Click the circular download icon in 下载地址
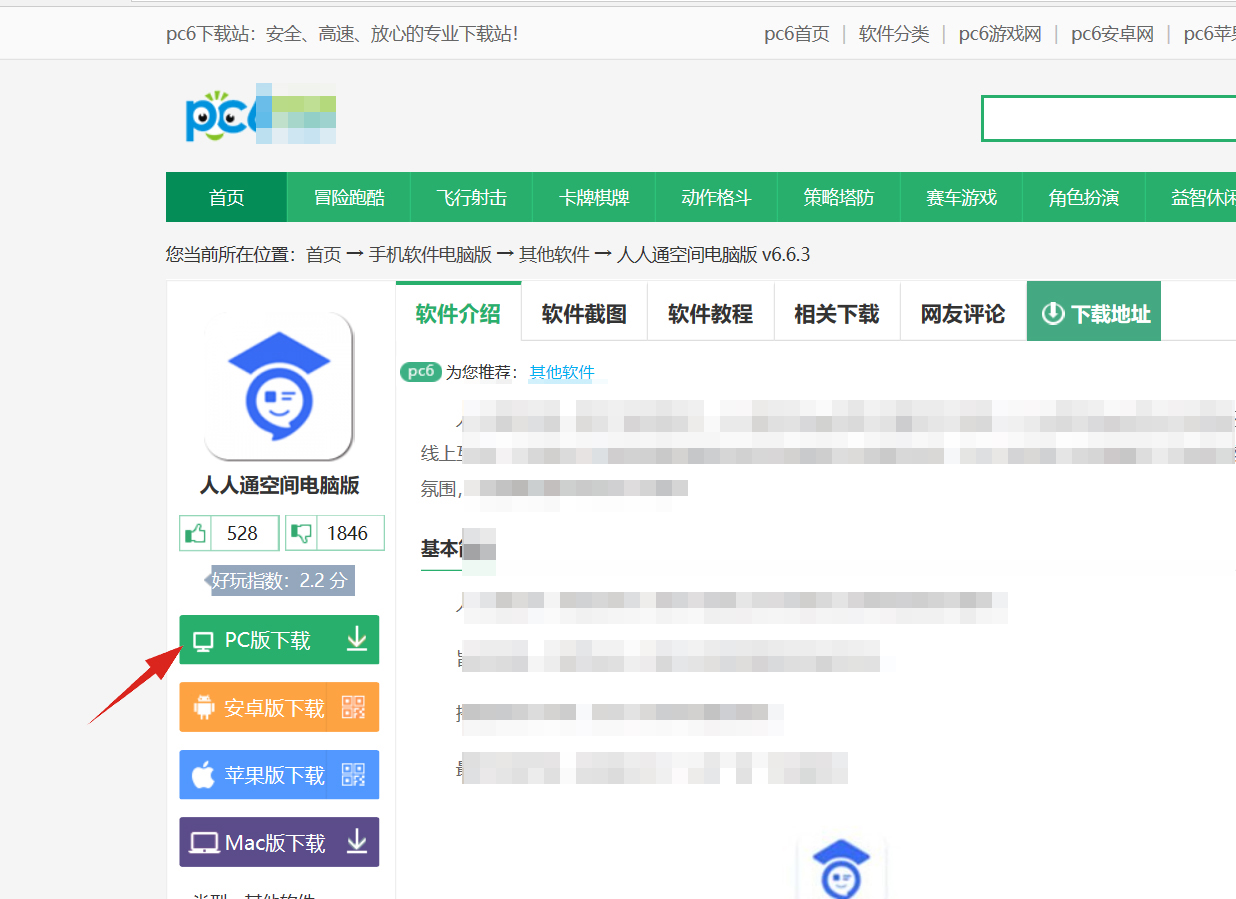Image resolution: width=1236 pixels, height=899 pixels. click(1053, 313)
